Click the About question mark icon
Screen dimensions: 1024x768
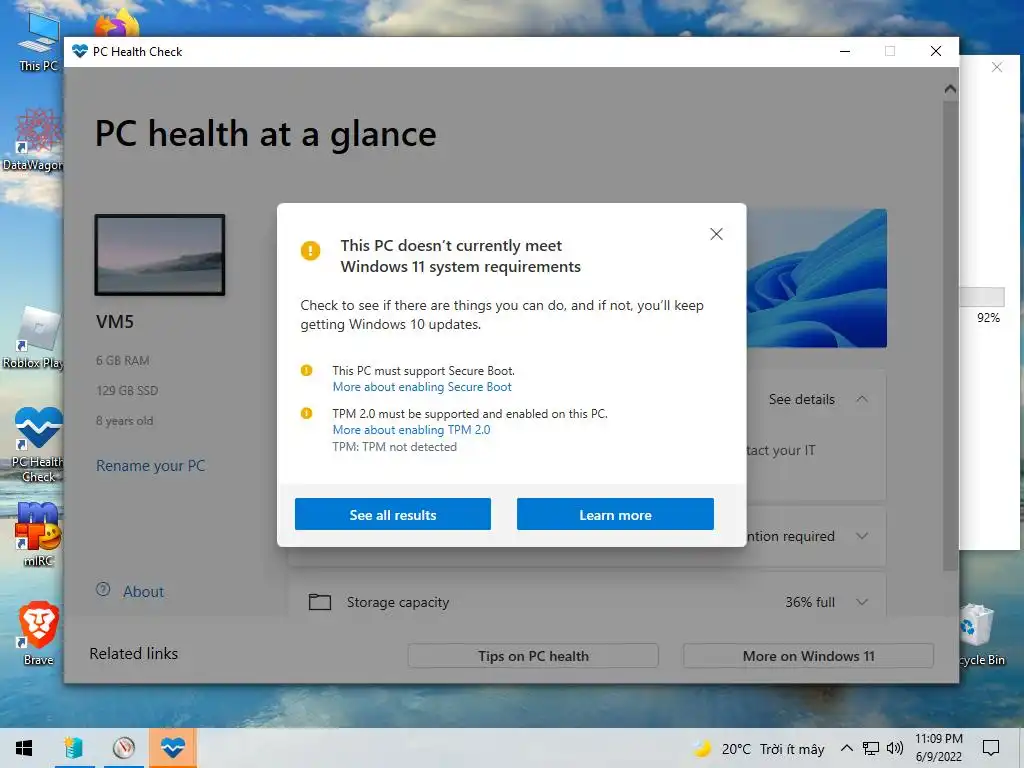[103, 590]
